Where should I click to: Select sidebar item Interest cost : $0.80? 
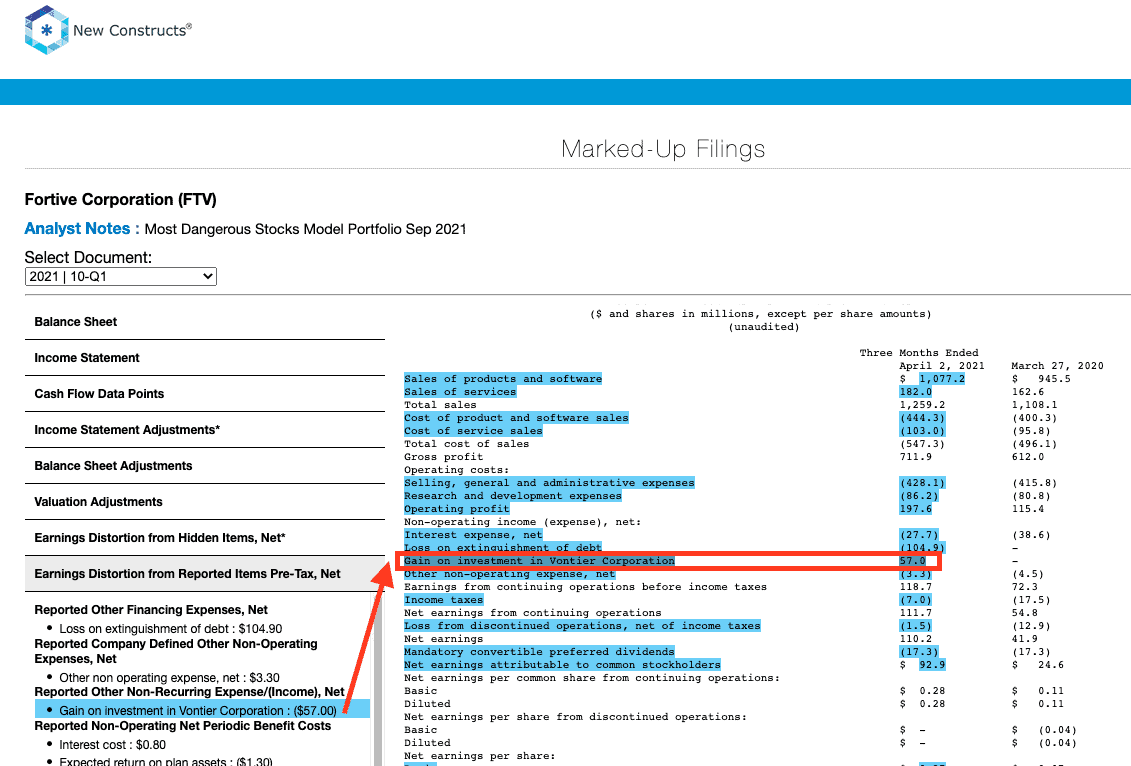[x=113, y=745]
